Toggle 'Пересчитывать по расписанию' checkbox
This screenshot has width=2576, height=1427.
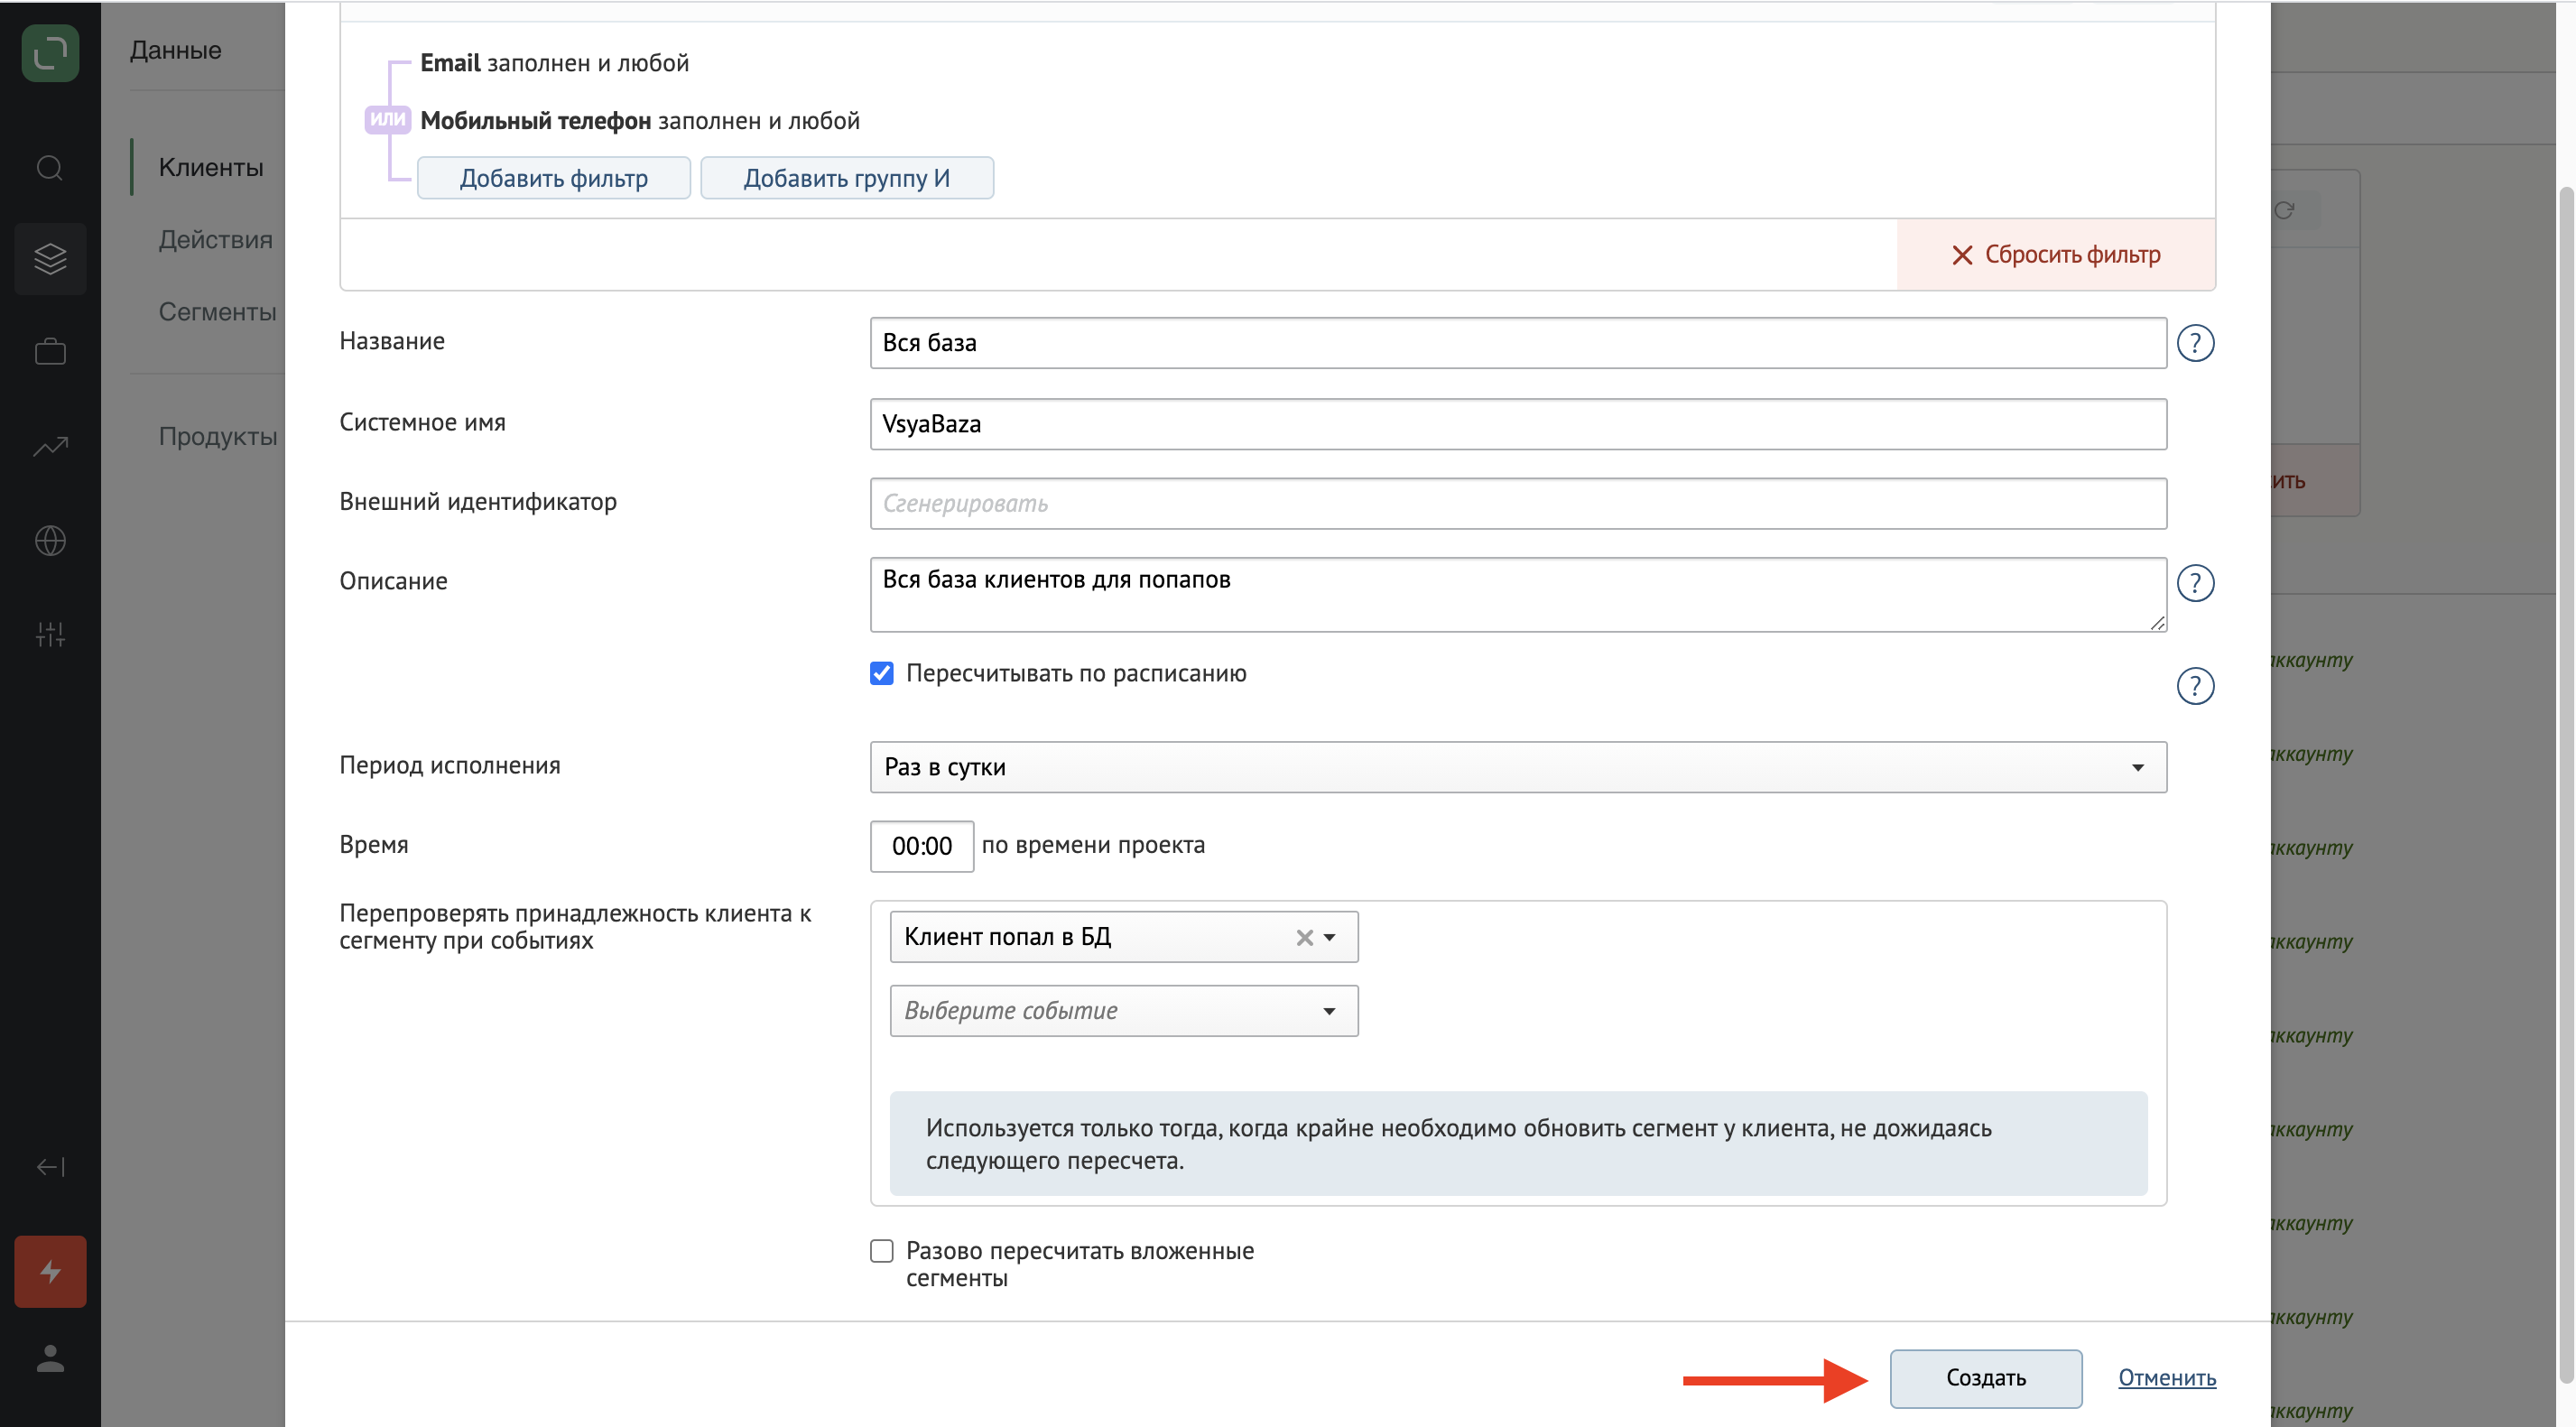pyautogui.click(x=881, y=673)
